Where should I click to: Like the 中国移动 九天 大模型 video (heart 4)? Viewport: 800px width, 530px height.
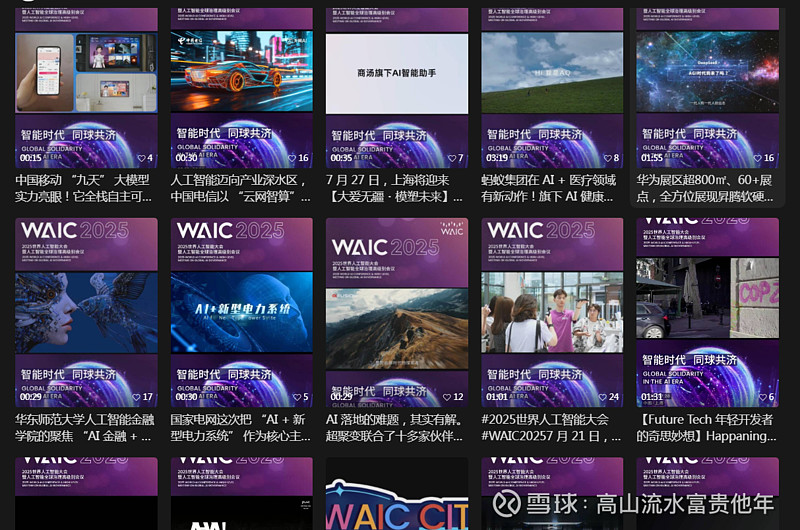(x=142, y=158)
